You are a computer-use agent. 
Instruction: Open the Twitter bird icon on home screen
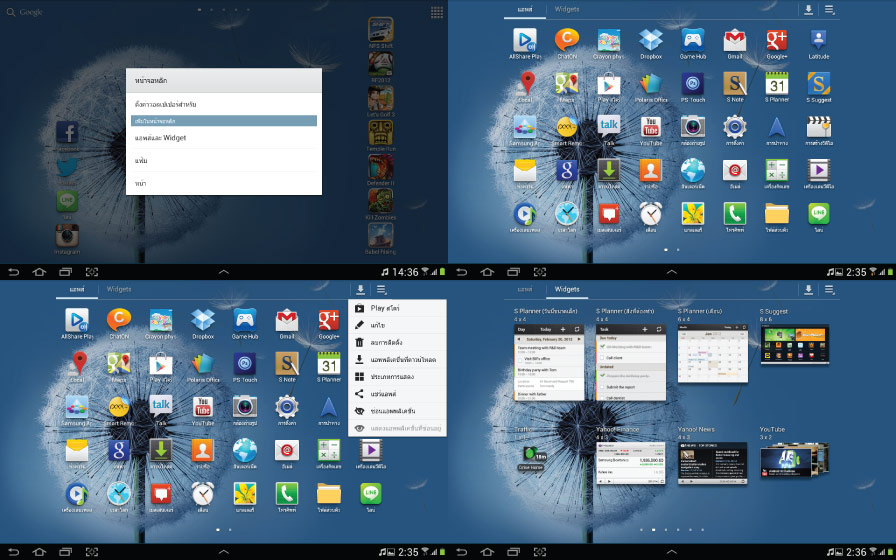[x=67, y=167]
